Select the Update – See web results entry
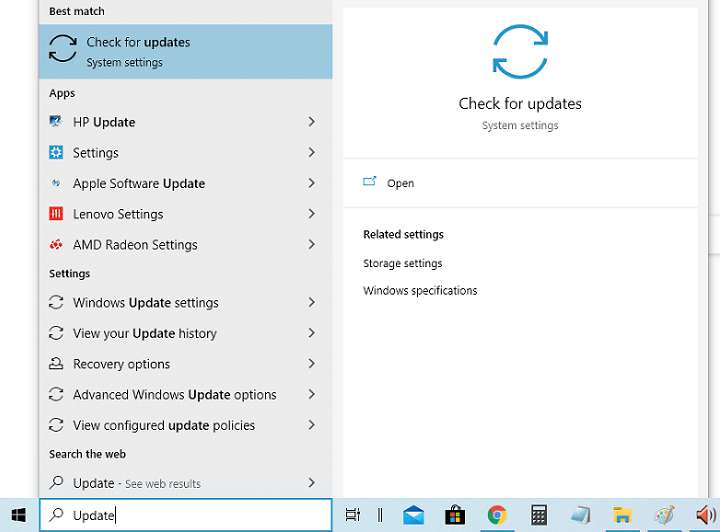Viewport: 720px width, 532px height. [x=186, y=482]
